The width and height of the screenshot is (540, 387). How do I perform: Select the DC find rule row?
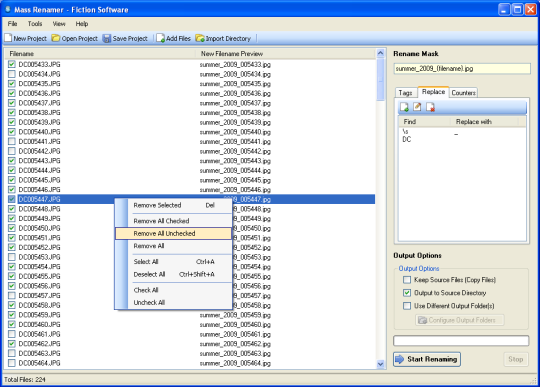tap(462, 139)
